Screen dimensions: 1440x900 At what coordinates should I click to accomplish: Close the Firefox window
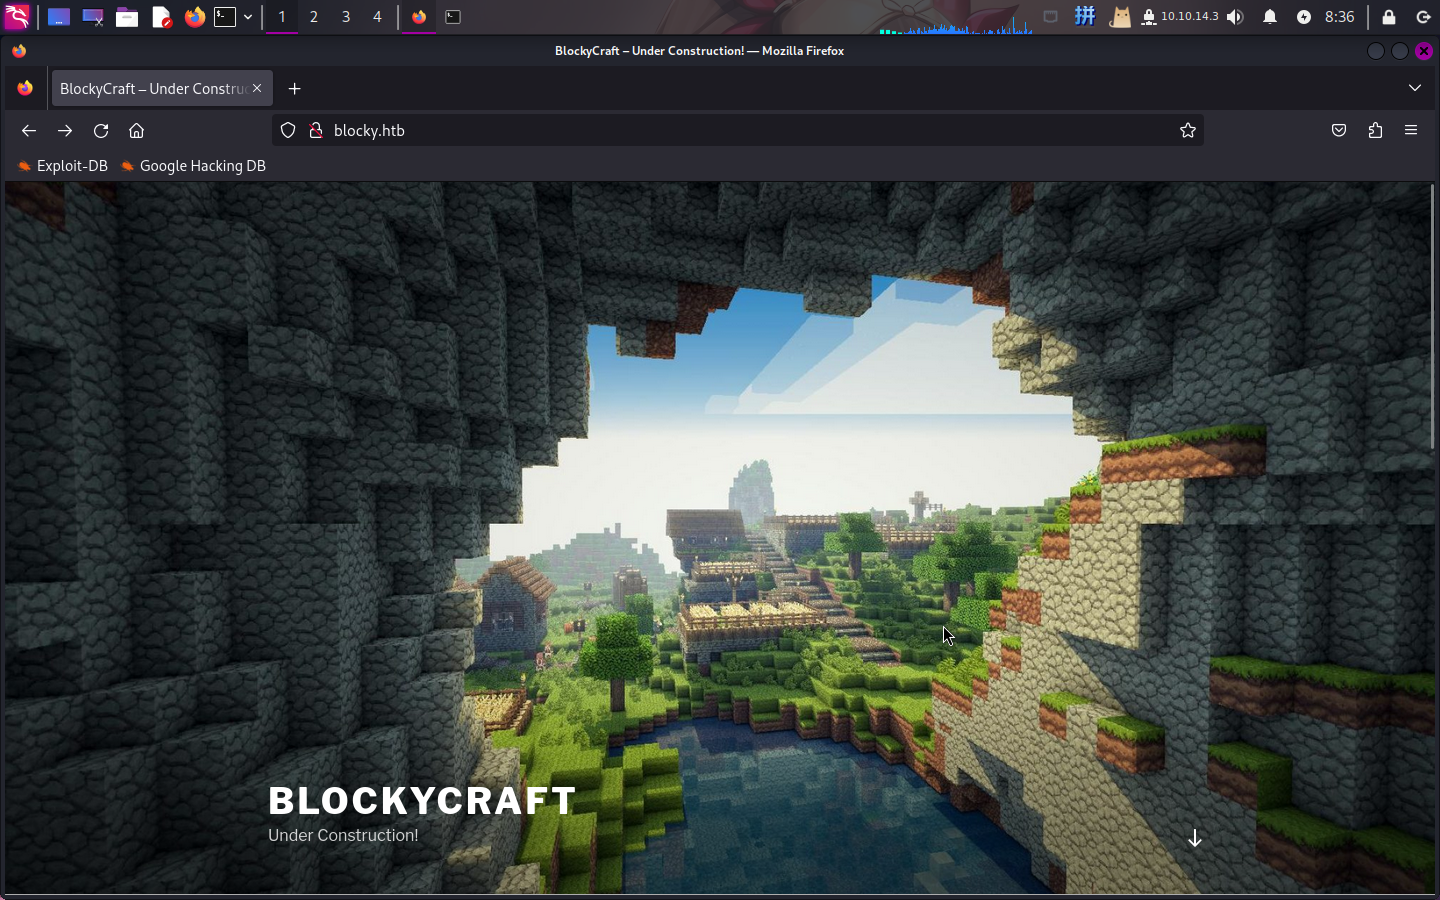click(1424, 51)
